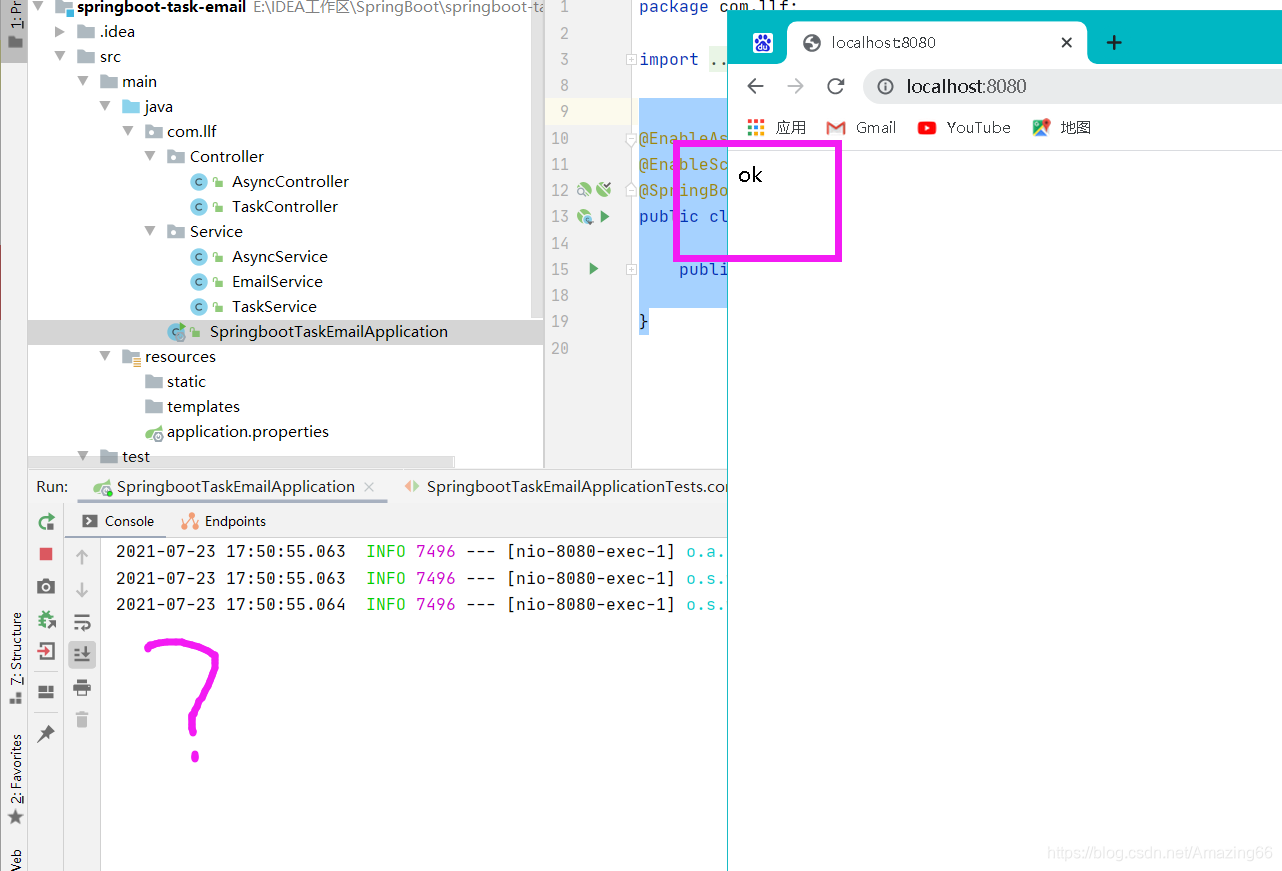Image resolution: width=1282 pixels, height=871 pixels.
Task: Rerun SpringbootTaskEmailApplication with green rerun icon
Action: click(x=46, y=521)
